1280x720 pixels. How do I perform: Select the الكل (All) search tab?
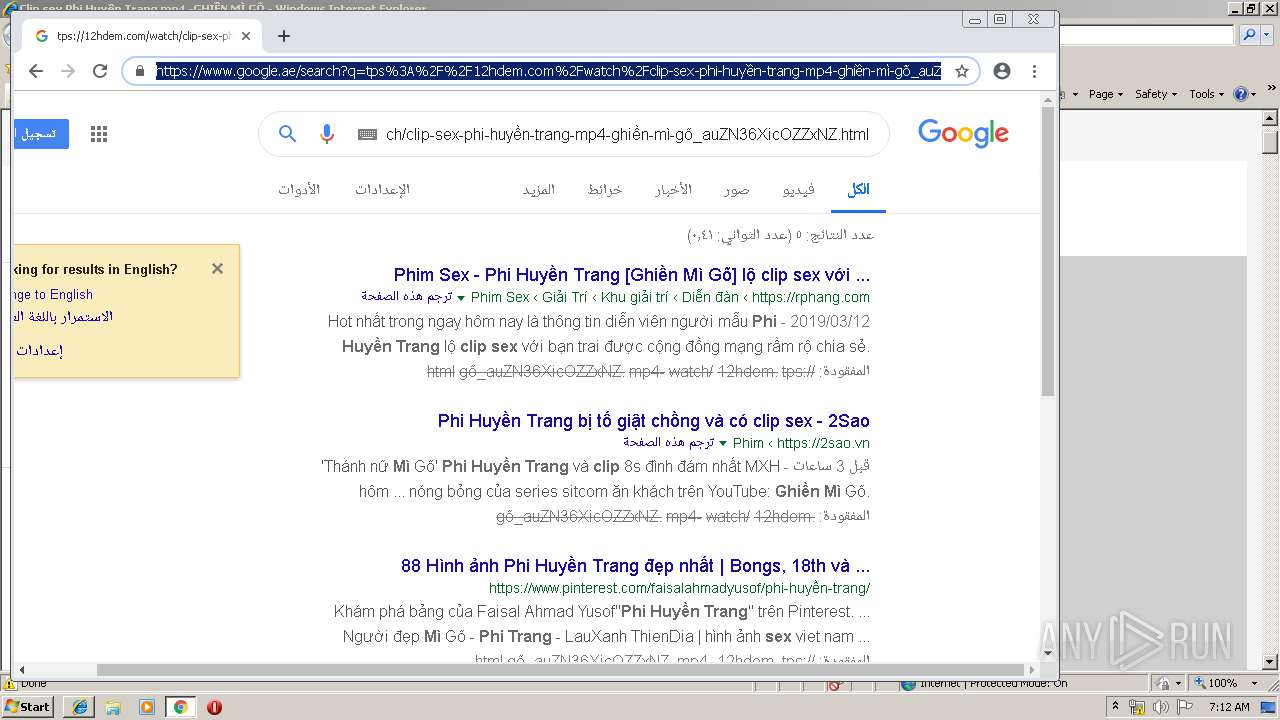(858, 189)
